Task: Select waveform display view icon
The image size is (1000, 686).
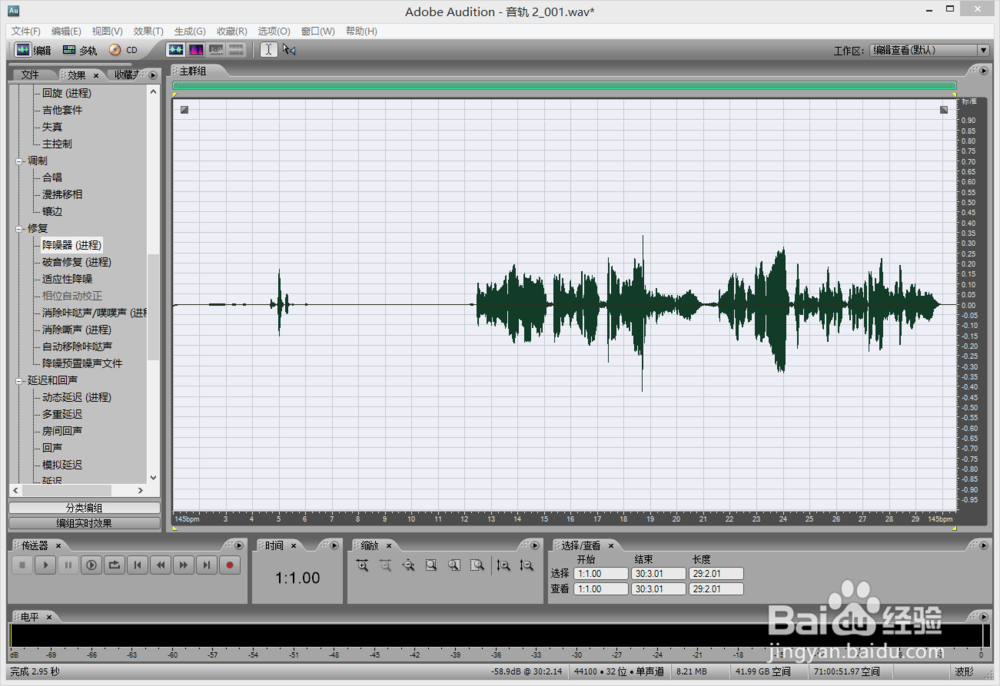Action: pos(175,50)
